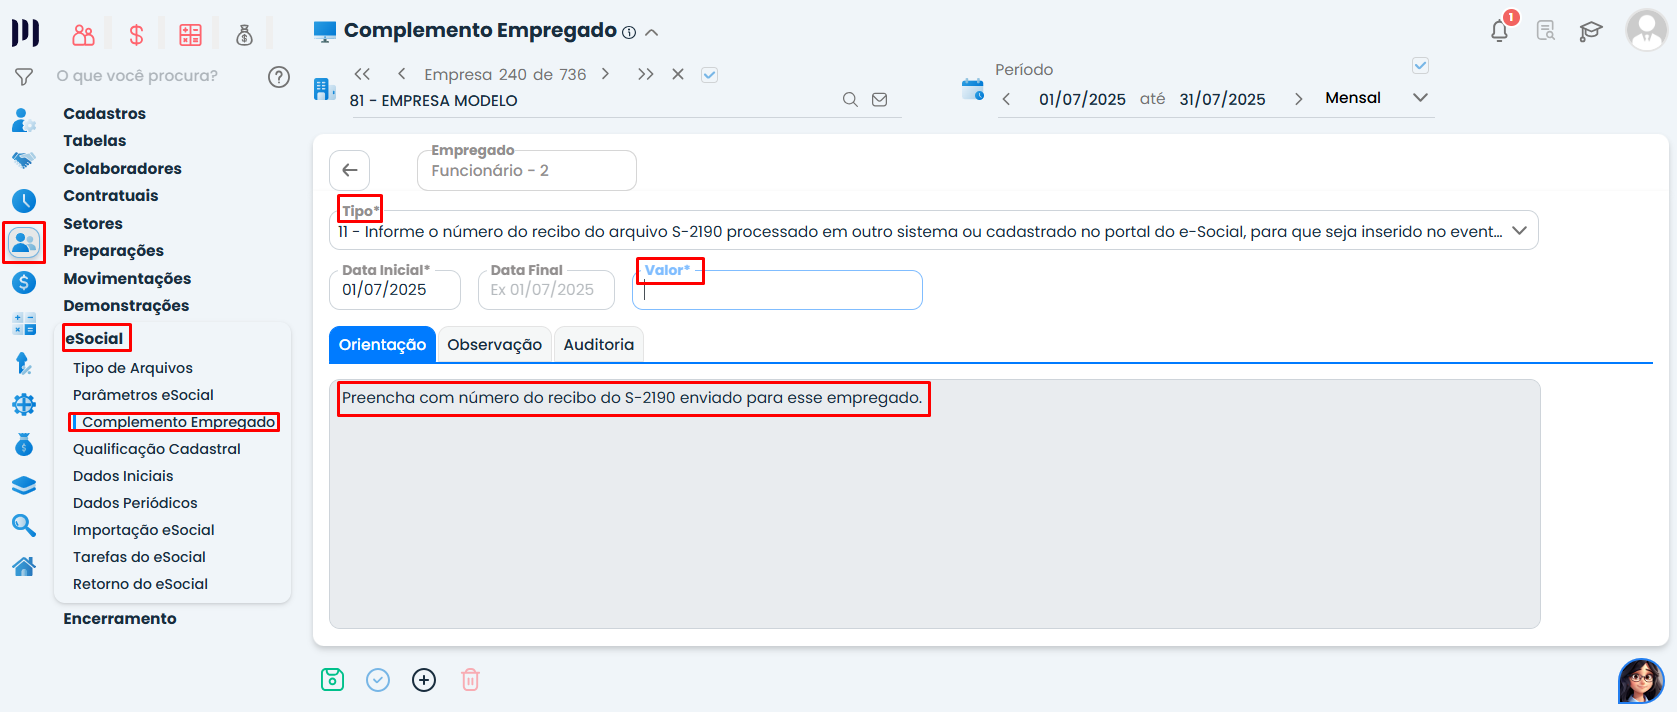Collapse the Complemento Empregado title chevron
The image size is (1677, 712).
(652, 32)
